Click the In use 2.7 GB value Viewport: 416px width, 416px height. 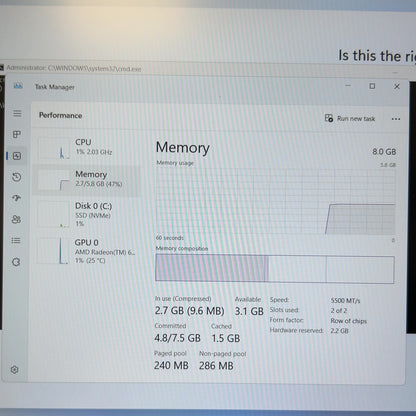click(189, 311)
